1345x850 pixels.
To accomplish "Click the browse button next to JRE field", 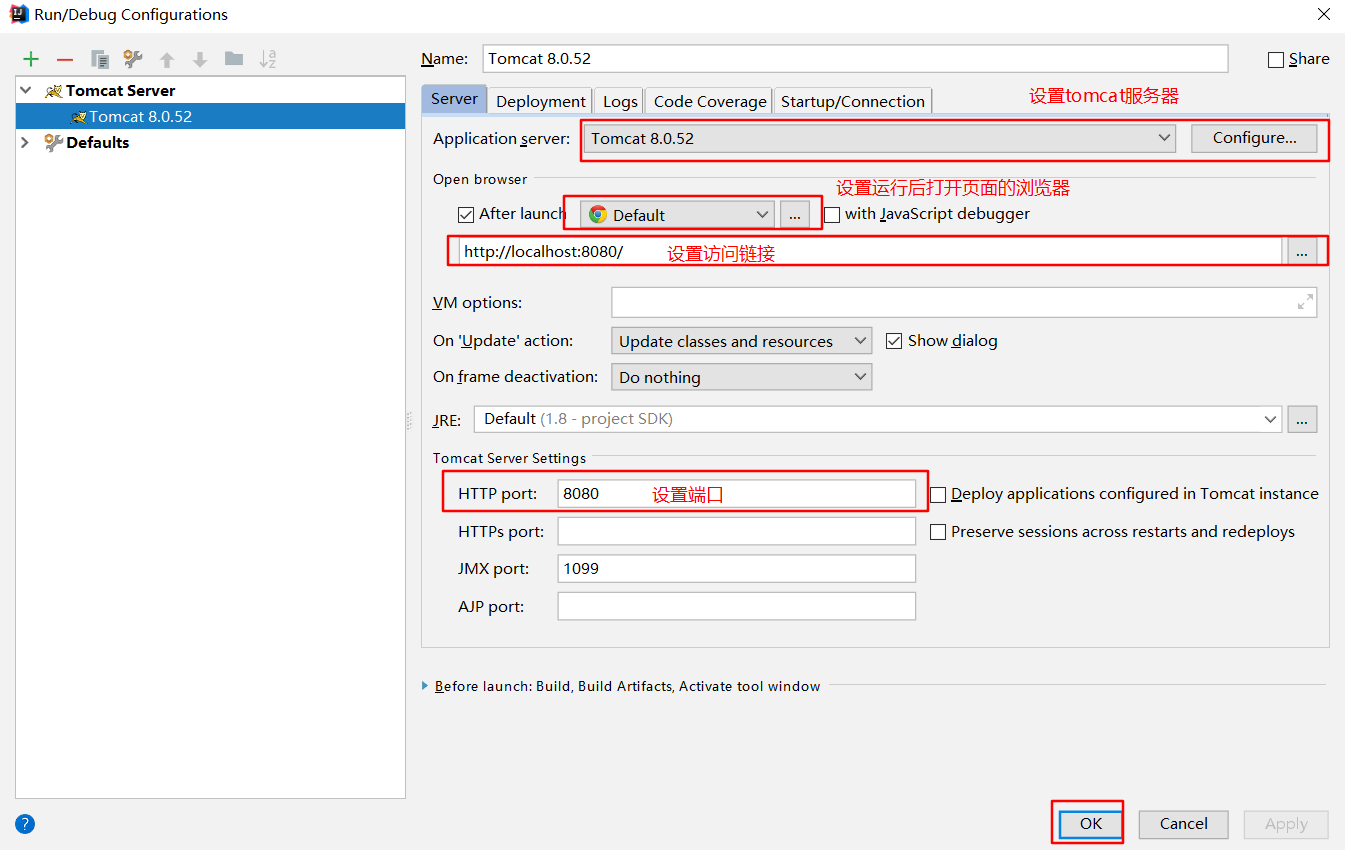I will coord(1302,419).
